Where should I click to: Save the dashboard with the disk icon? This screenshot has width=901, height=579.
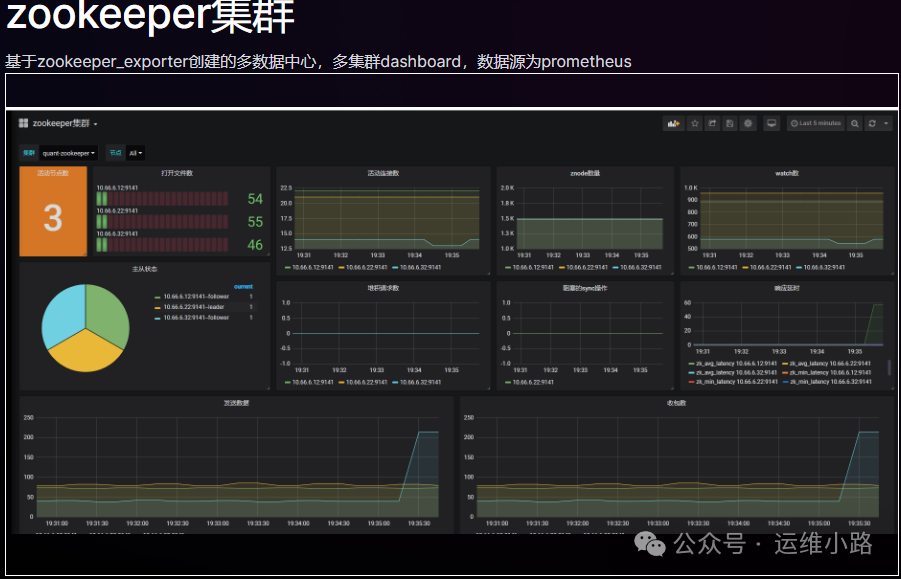tap(730, 123)
